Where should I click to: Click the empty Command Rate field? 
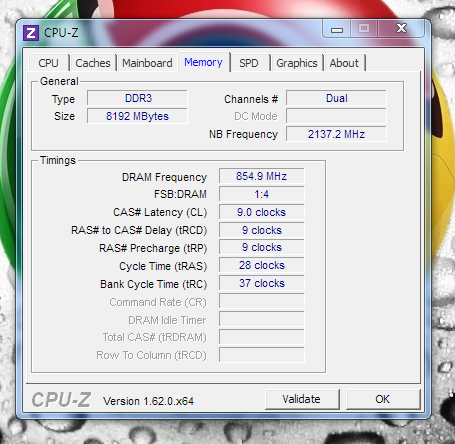262,301
